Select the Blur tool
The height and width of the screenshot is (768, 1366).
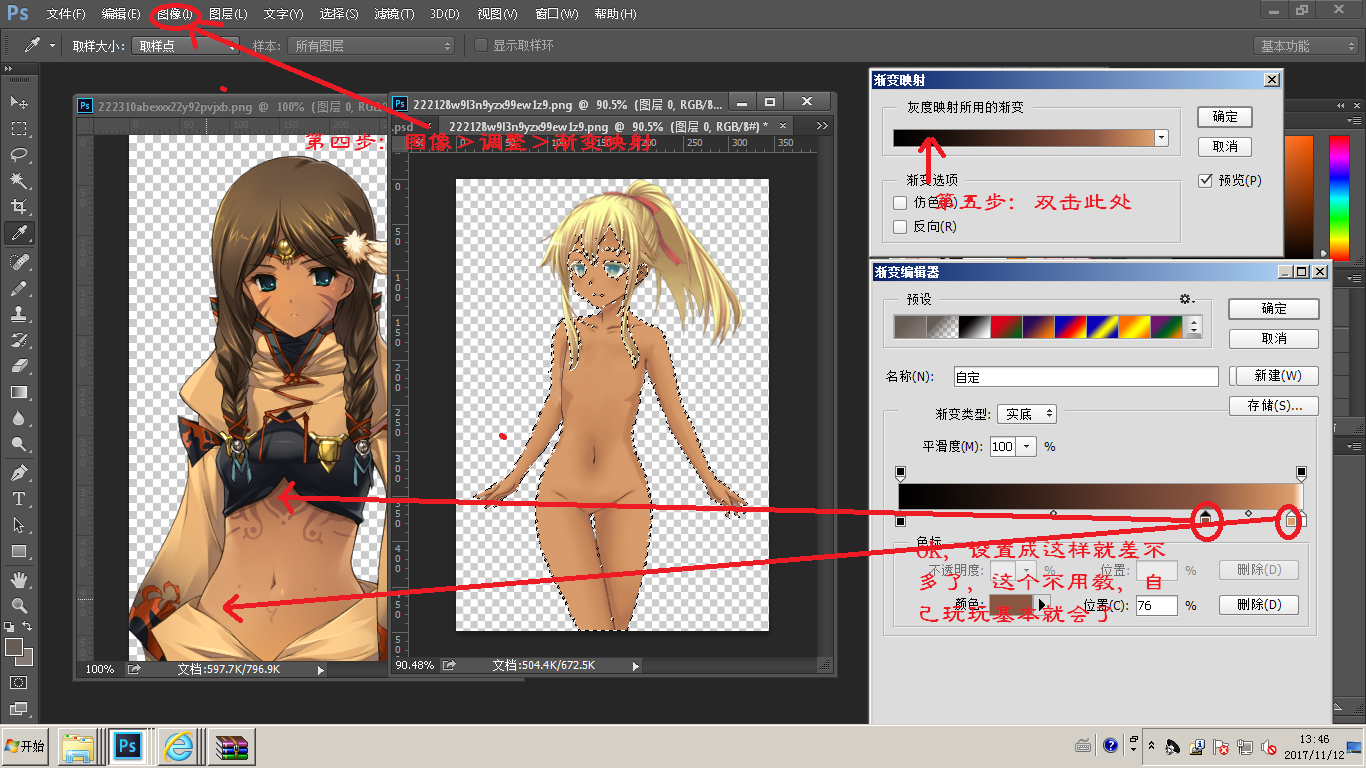click(x=19, y=418)
